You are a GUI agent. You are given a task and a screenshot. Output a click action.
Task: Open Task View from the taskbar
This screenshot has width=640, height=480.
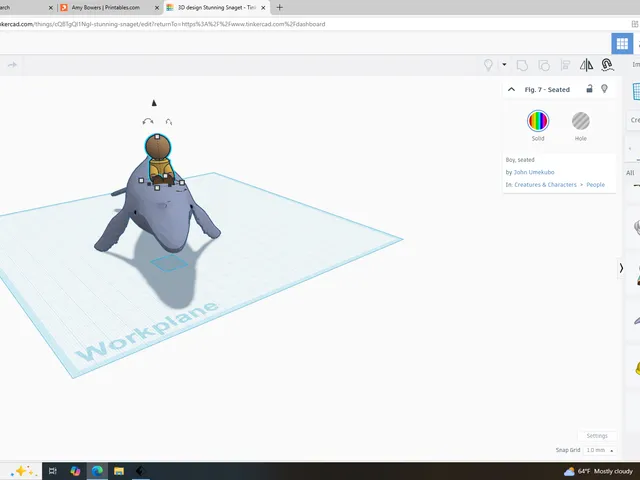(x=53, y=471)
